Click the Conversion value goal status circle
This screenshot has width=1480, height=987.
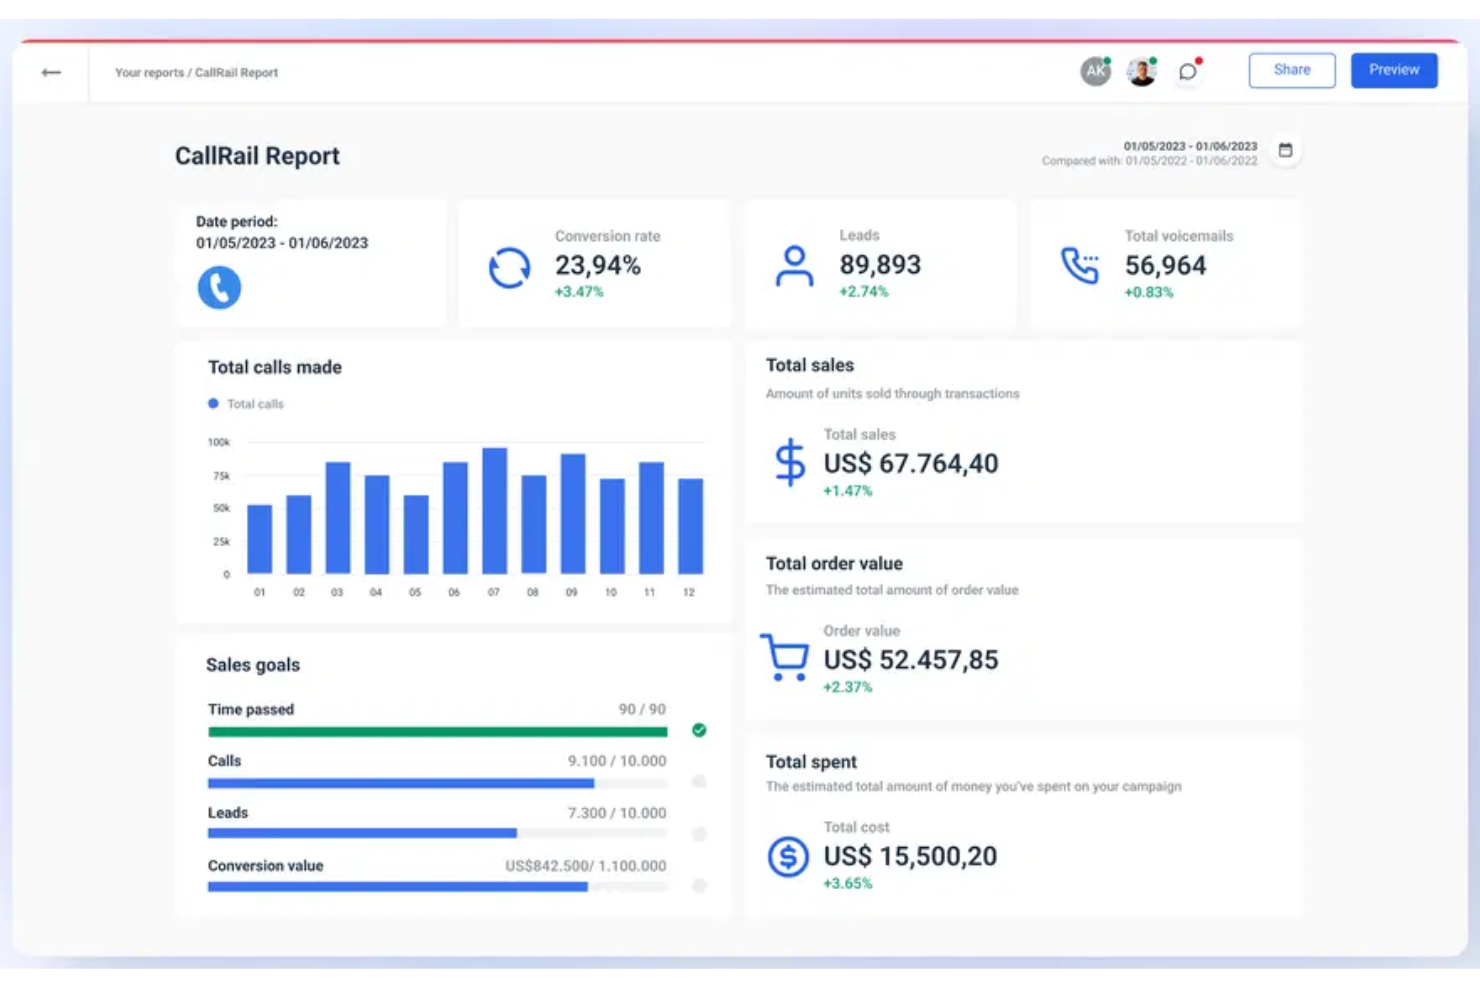click(x=699, y=886)
